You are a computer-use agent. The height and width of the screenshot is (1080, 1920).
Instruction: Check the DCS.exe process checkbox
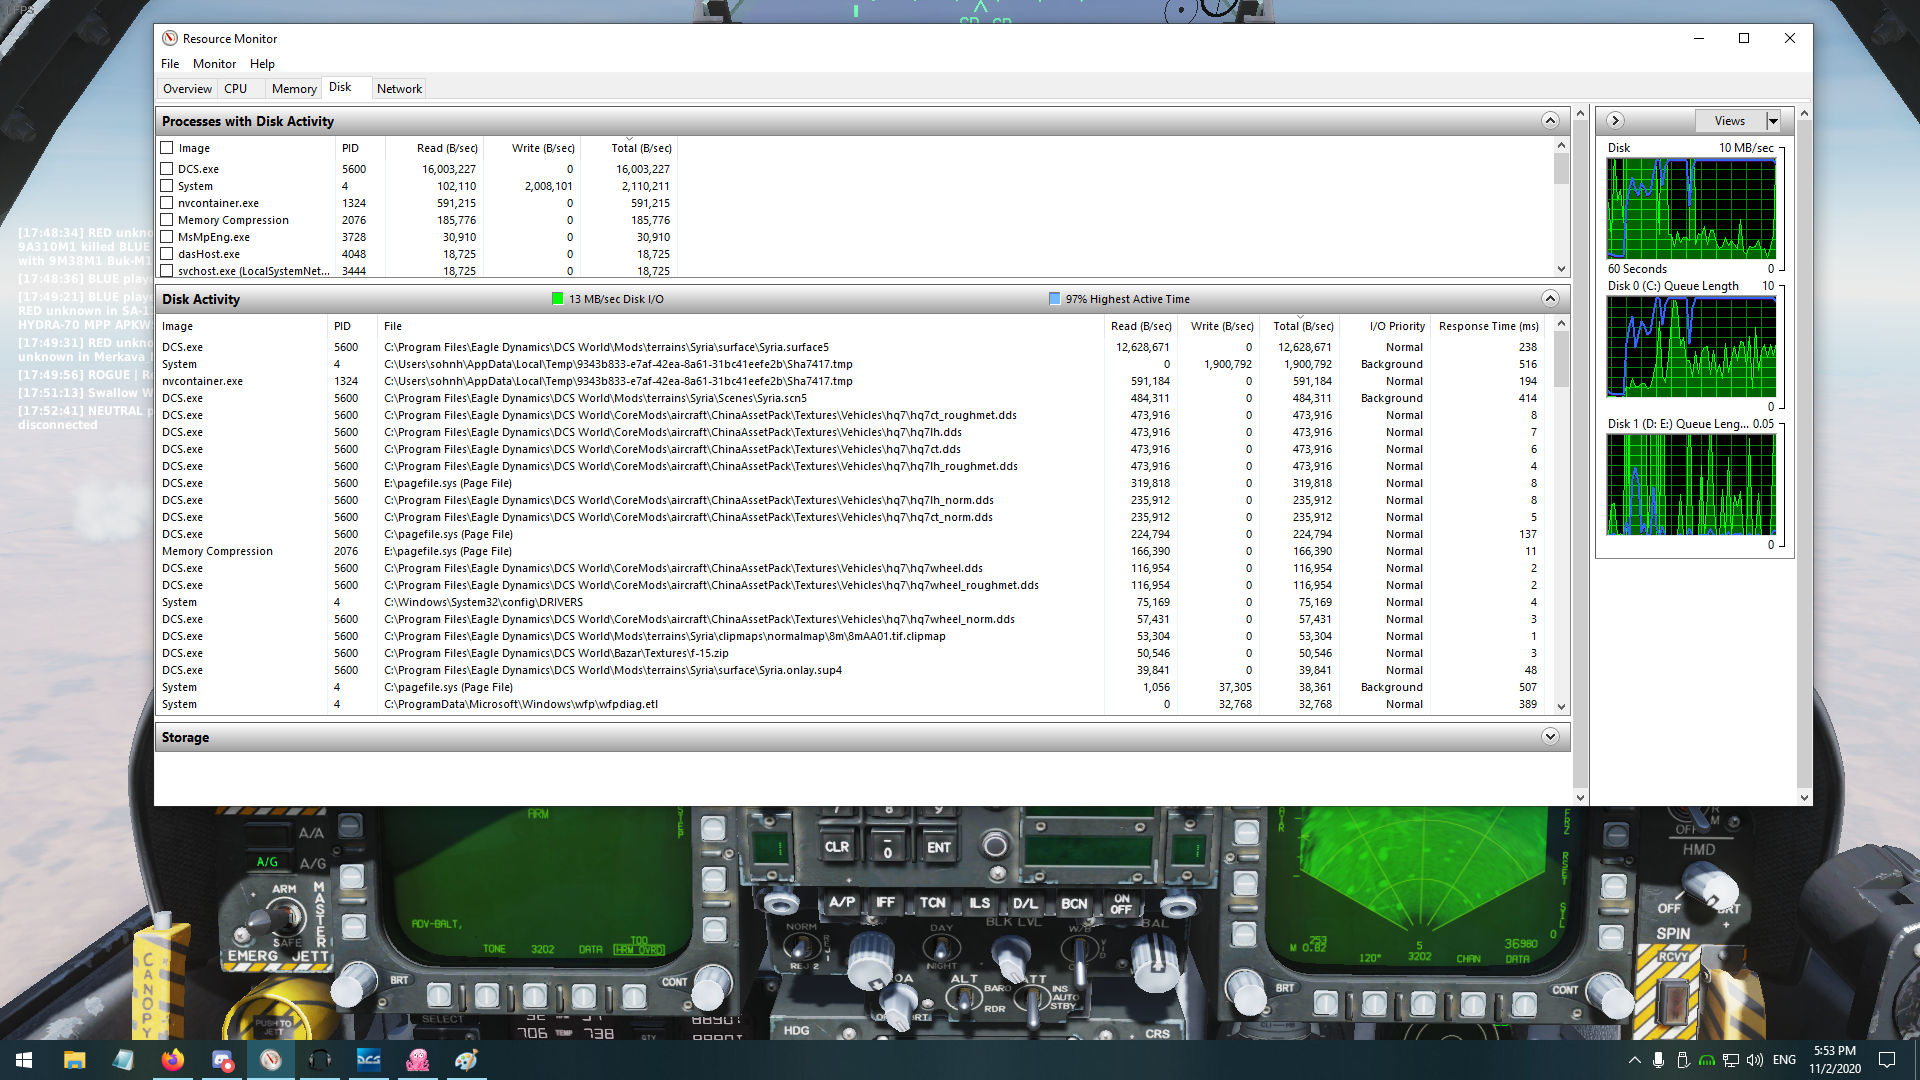tap(167, 169)
